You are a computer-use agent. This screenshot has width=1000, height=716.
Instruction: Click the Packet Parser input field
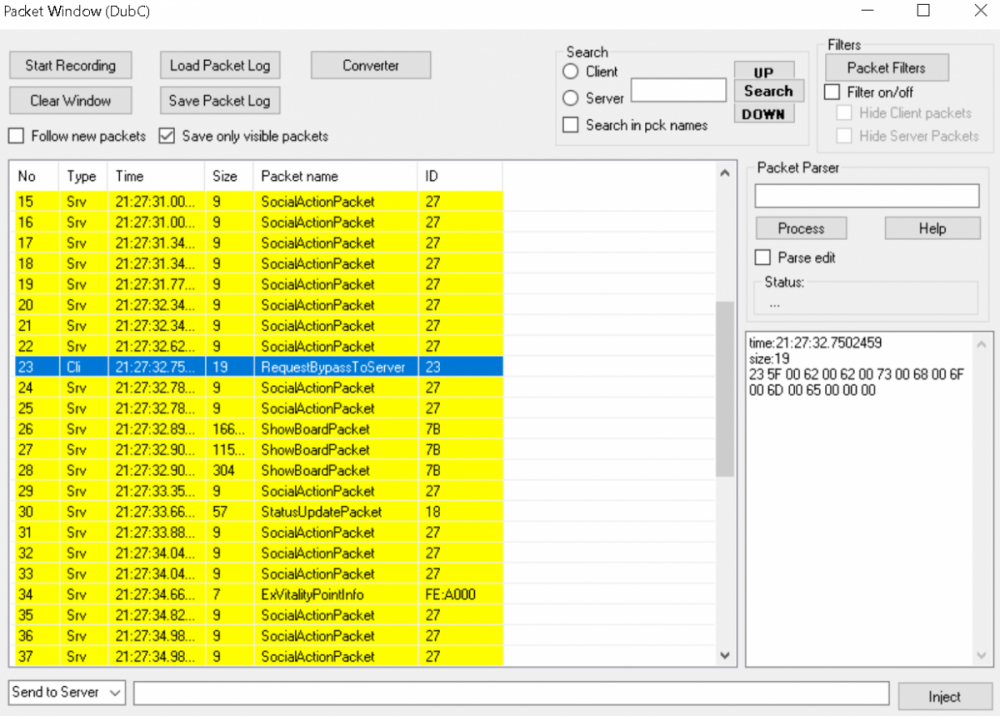866,196
